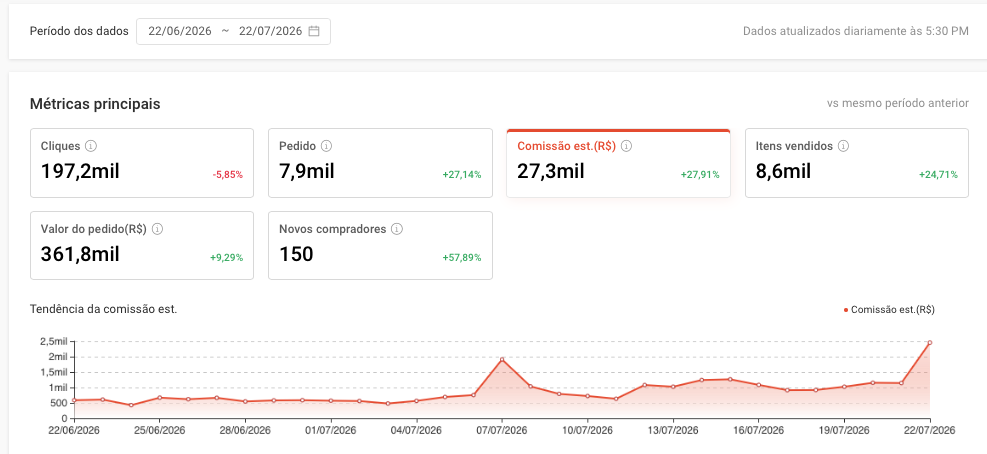Viewport: 987px width, 454px height.
Task: Select the Comissão est.(R$) metric card
Action: click(x=618, y=163)
